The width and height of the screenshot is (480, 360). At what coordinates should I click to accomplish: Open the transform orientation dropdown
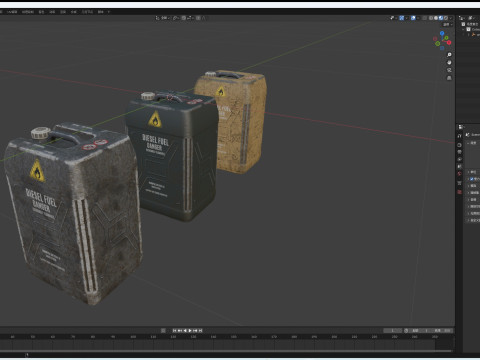[163, 18]
